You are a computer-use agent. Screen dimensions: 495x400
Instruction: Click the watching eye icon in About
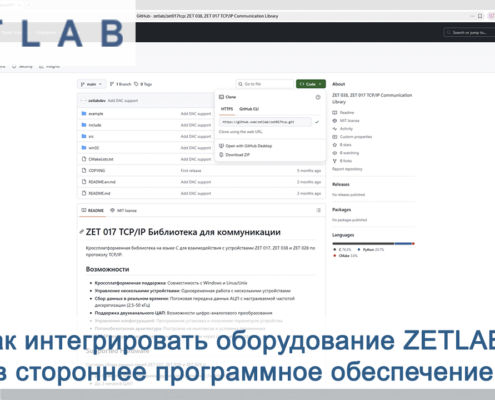click(x=335, y=153)
